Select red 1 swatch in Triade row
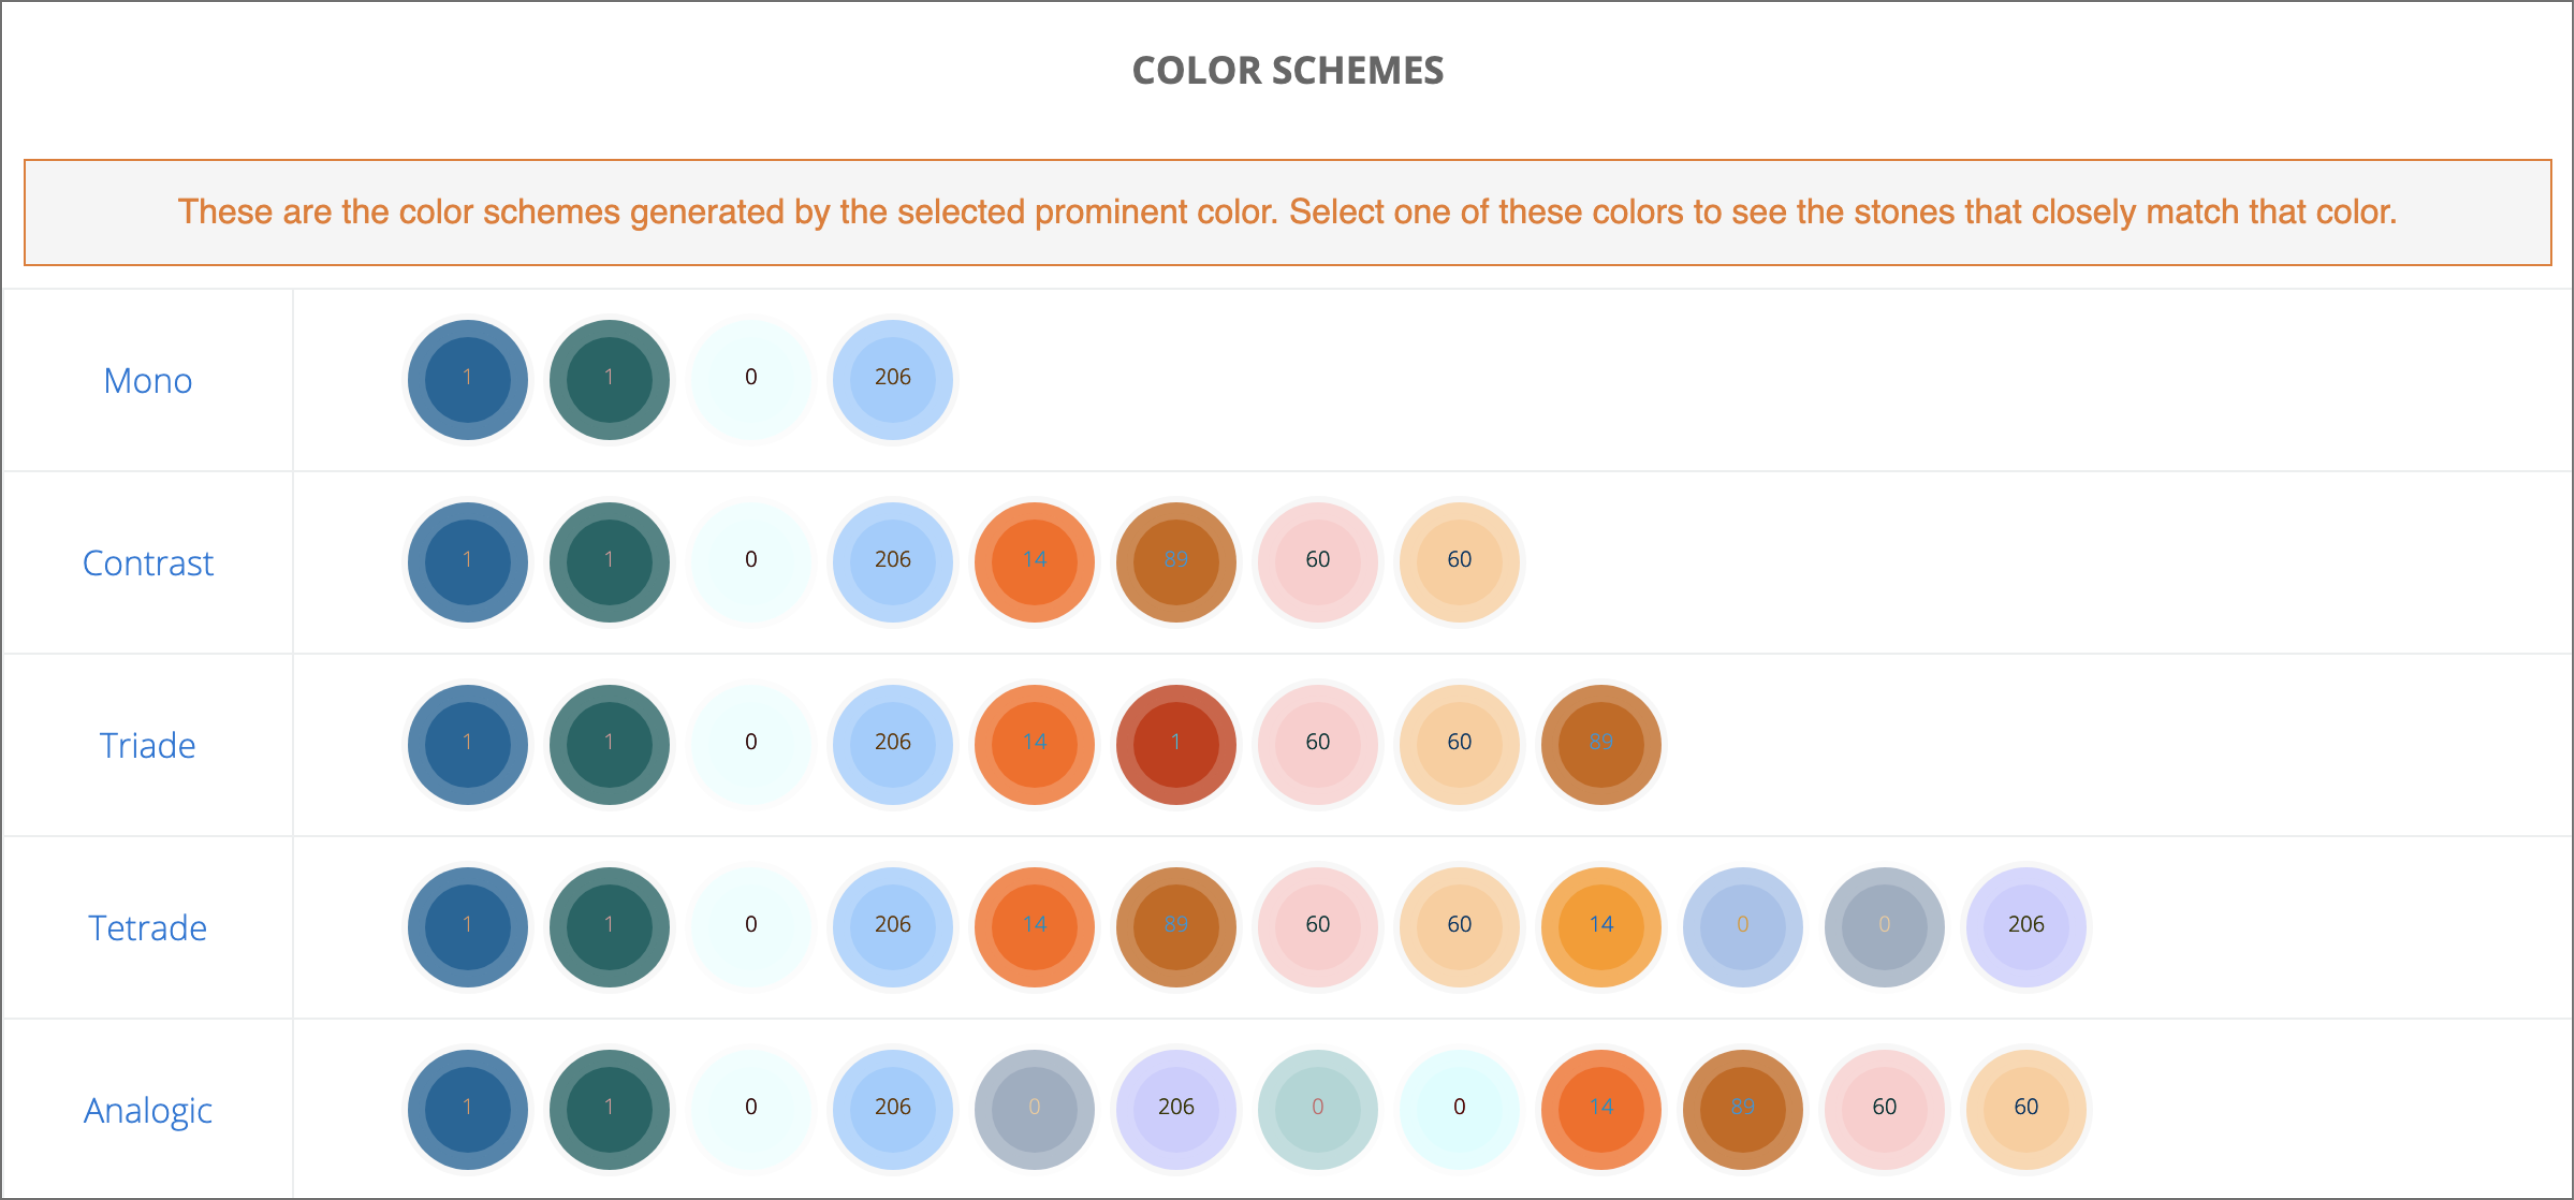The width and height of the screenshot is (2574, 1200). coord(1176,745)
